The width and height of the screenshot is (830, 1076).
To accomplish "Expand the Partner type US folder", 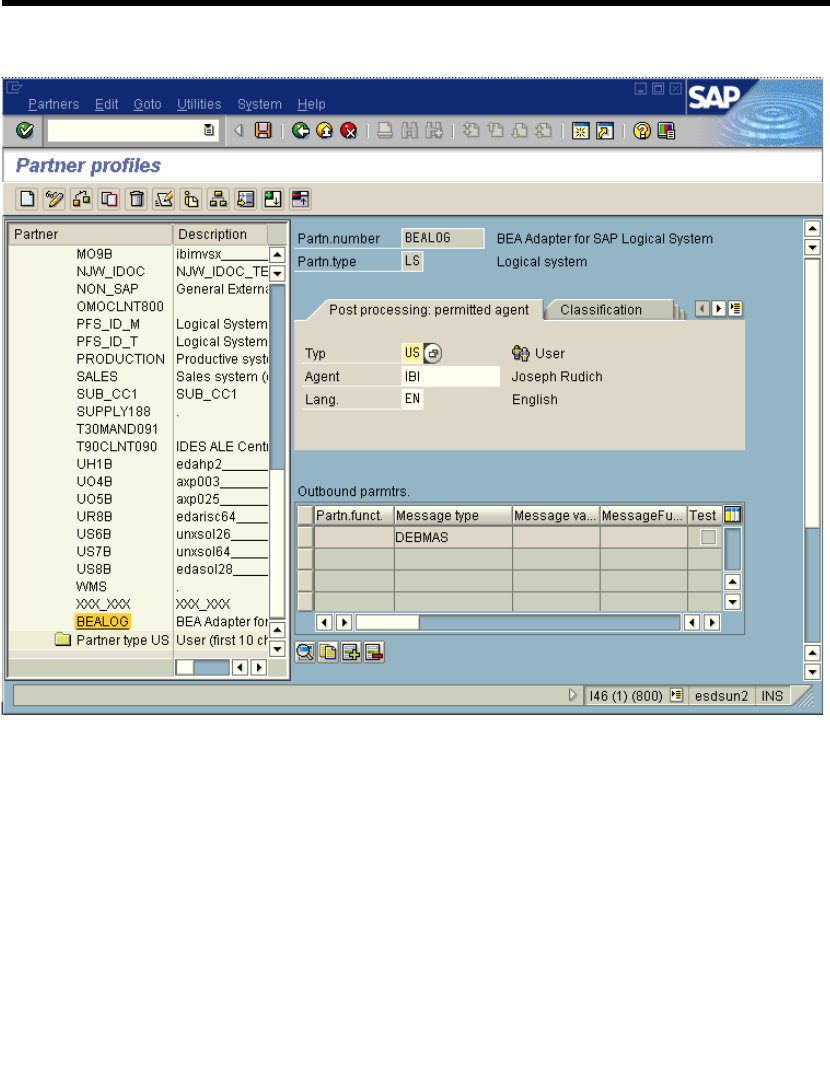I will (63, 640).
